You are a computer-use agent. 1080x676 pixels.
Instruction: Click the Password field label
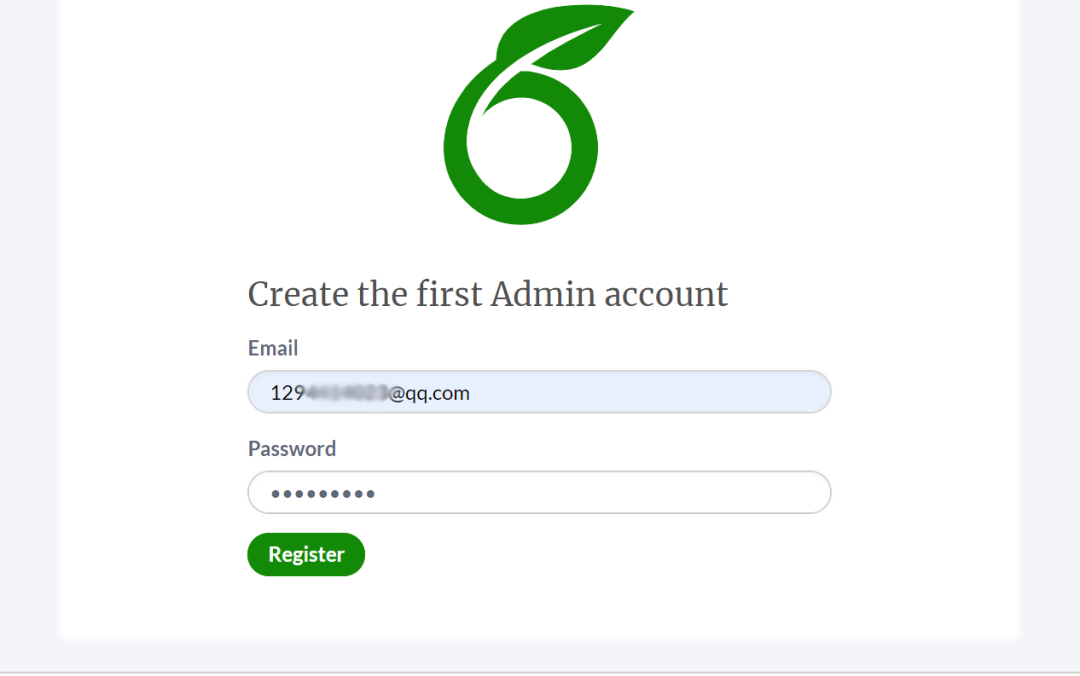[x=292, y=448]
